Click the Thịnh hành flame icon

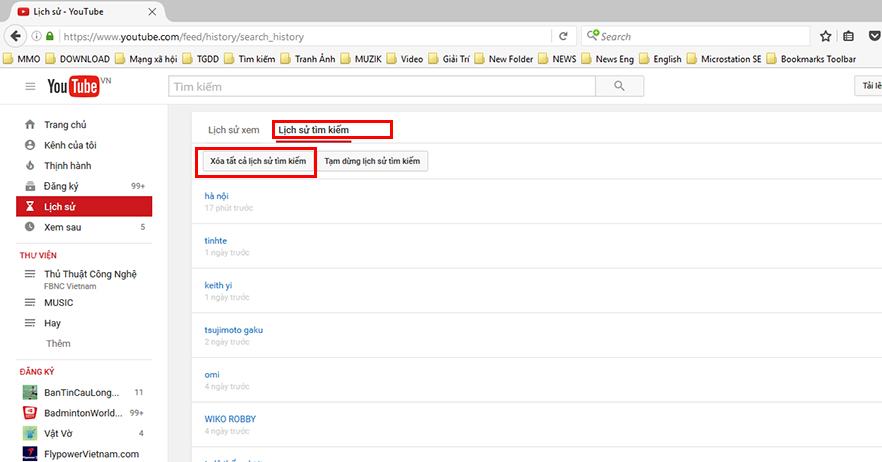pyautogui.click(x=30, y=165)
